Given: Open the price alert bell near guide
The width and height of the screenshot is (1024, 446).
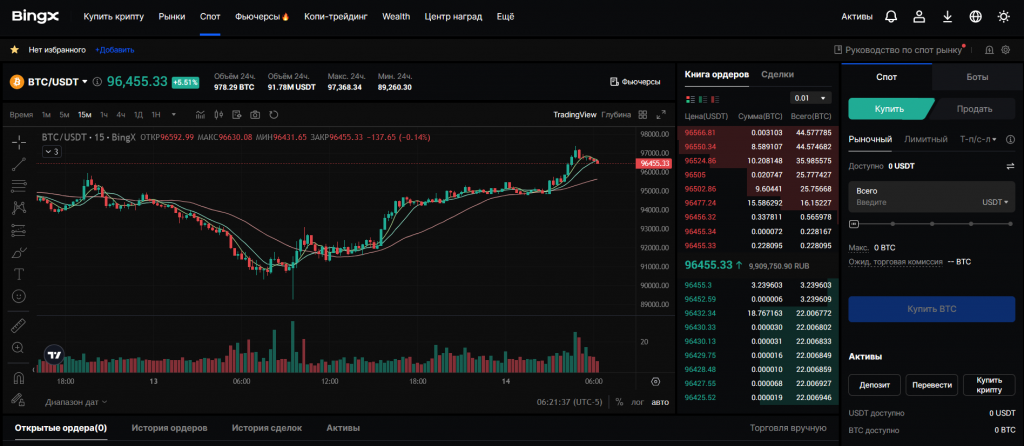Looking at the screenshot, I should (x=989, y=50).
